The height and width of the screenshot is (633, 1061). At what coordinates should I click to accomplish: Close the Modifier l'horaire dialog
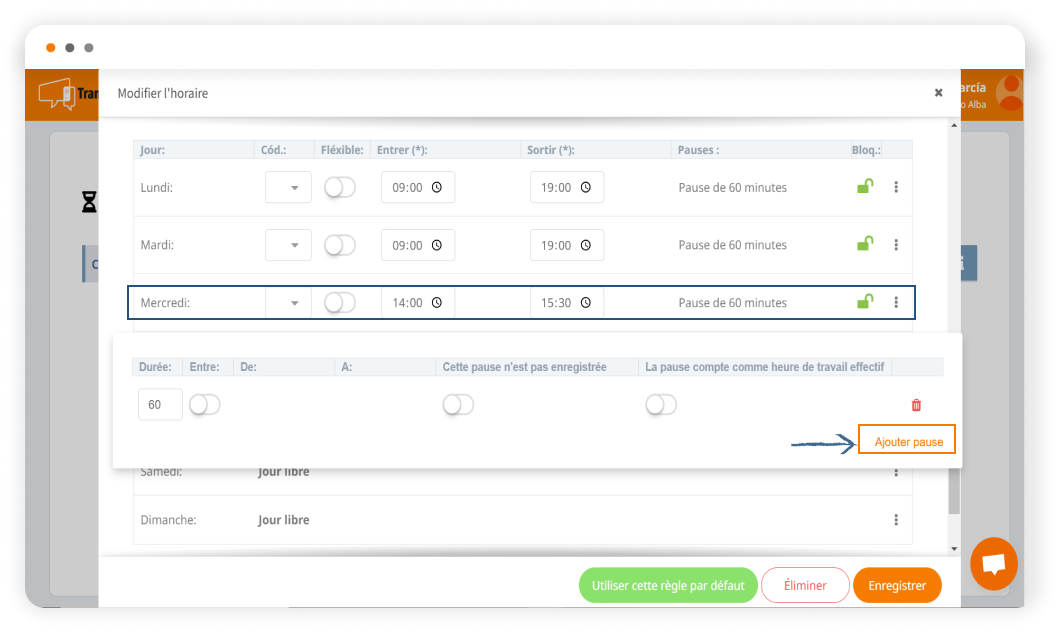click(x=938, y=93)
